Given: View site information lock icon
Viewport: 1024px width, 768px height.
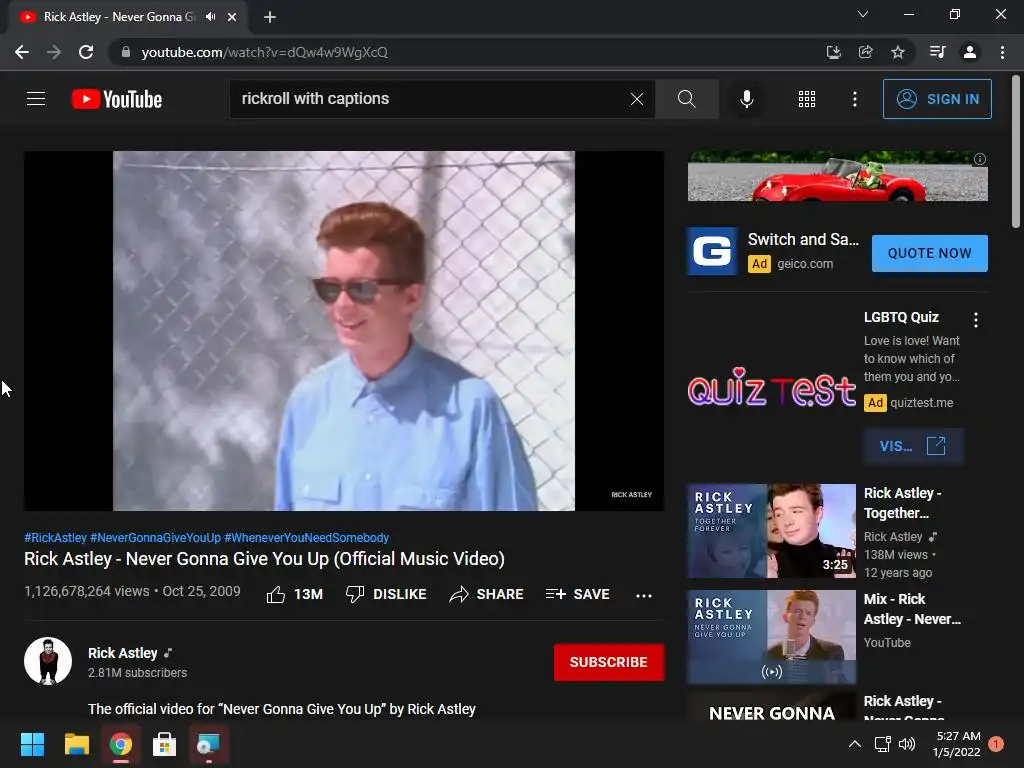Looking at the screenshot, I should tap(125, 52).
